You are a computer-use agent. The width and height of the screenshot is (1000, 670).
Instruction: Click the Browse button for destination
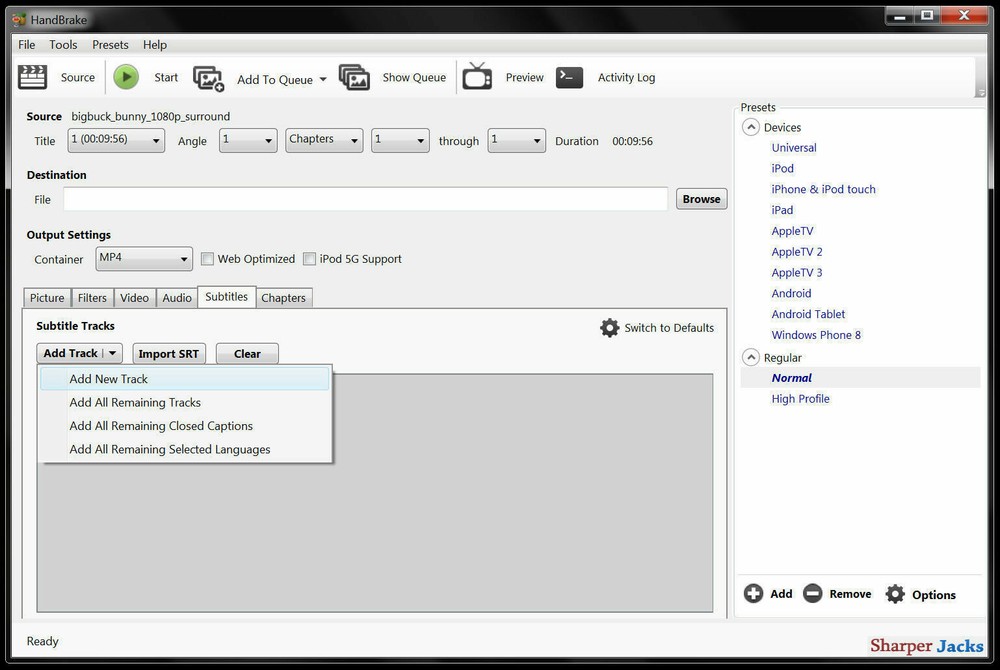coord(701,199)
